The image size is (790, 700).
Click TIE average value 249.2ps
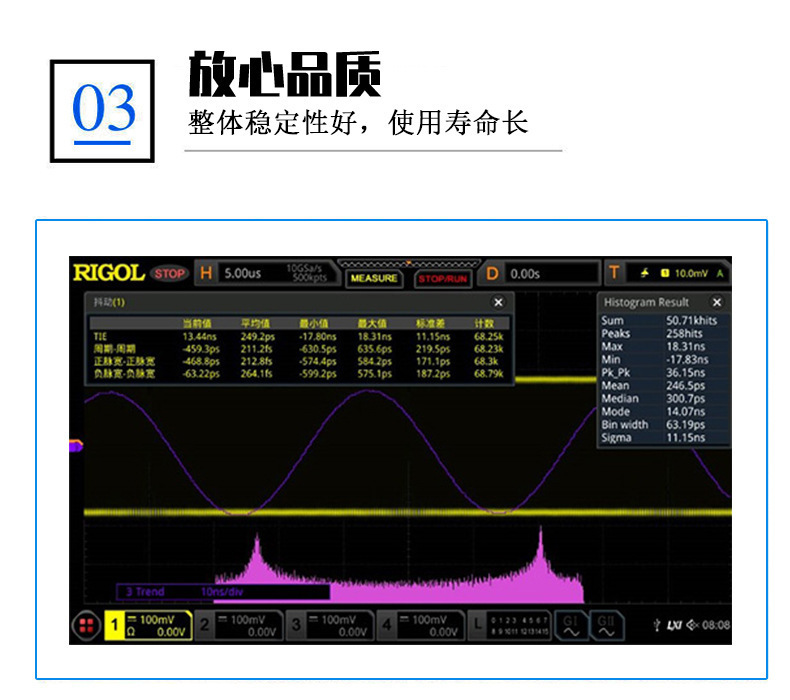tap(257, 337)
